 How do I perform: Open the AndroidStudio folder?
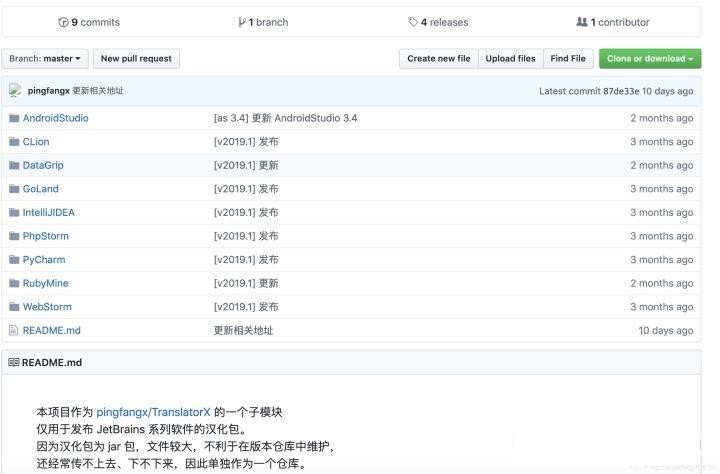point(56,118)
